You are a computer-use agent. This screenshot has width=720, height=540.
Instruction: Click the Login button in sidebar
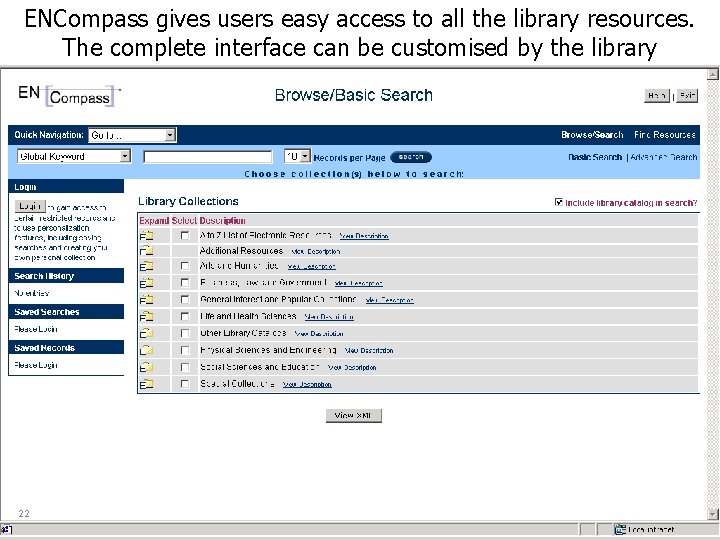pyautogui.click(x=30, y=206)
